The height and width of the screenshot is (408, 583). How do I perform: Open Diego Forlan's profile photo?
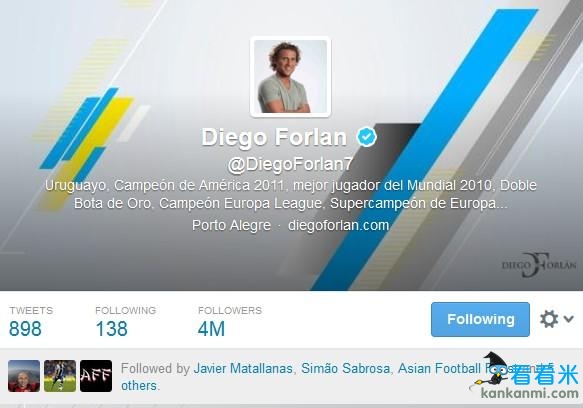pos(290,77)
